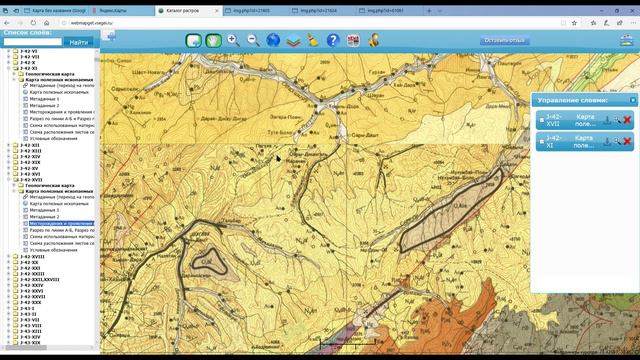Screen dimensions: 640x360
Task: Download the J-42-XVII layer via arrow icon
Action: tap(607, 120)
